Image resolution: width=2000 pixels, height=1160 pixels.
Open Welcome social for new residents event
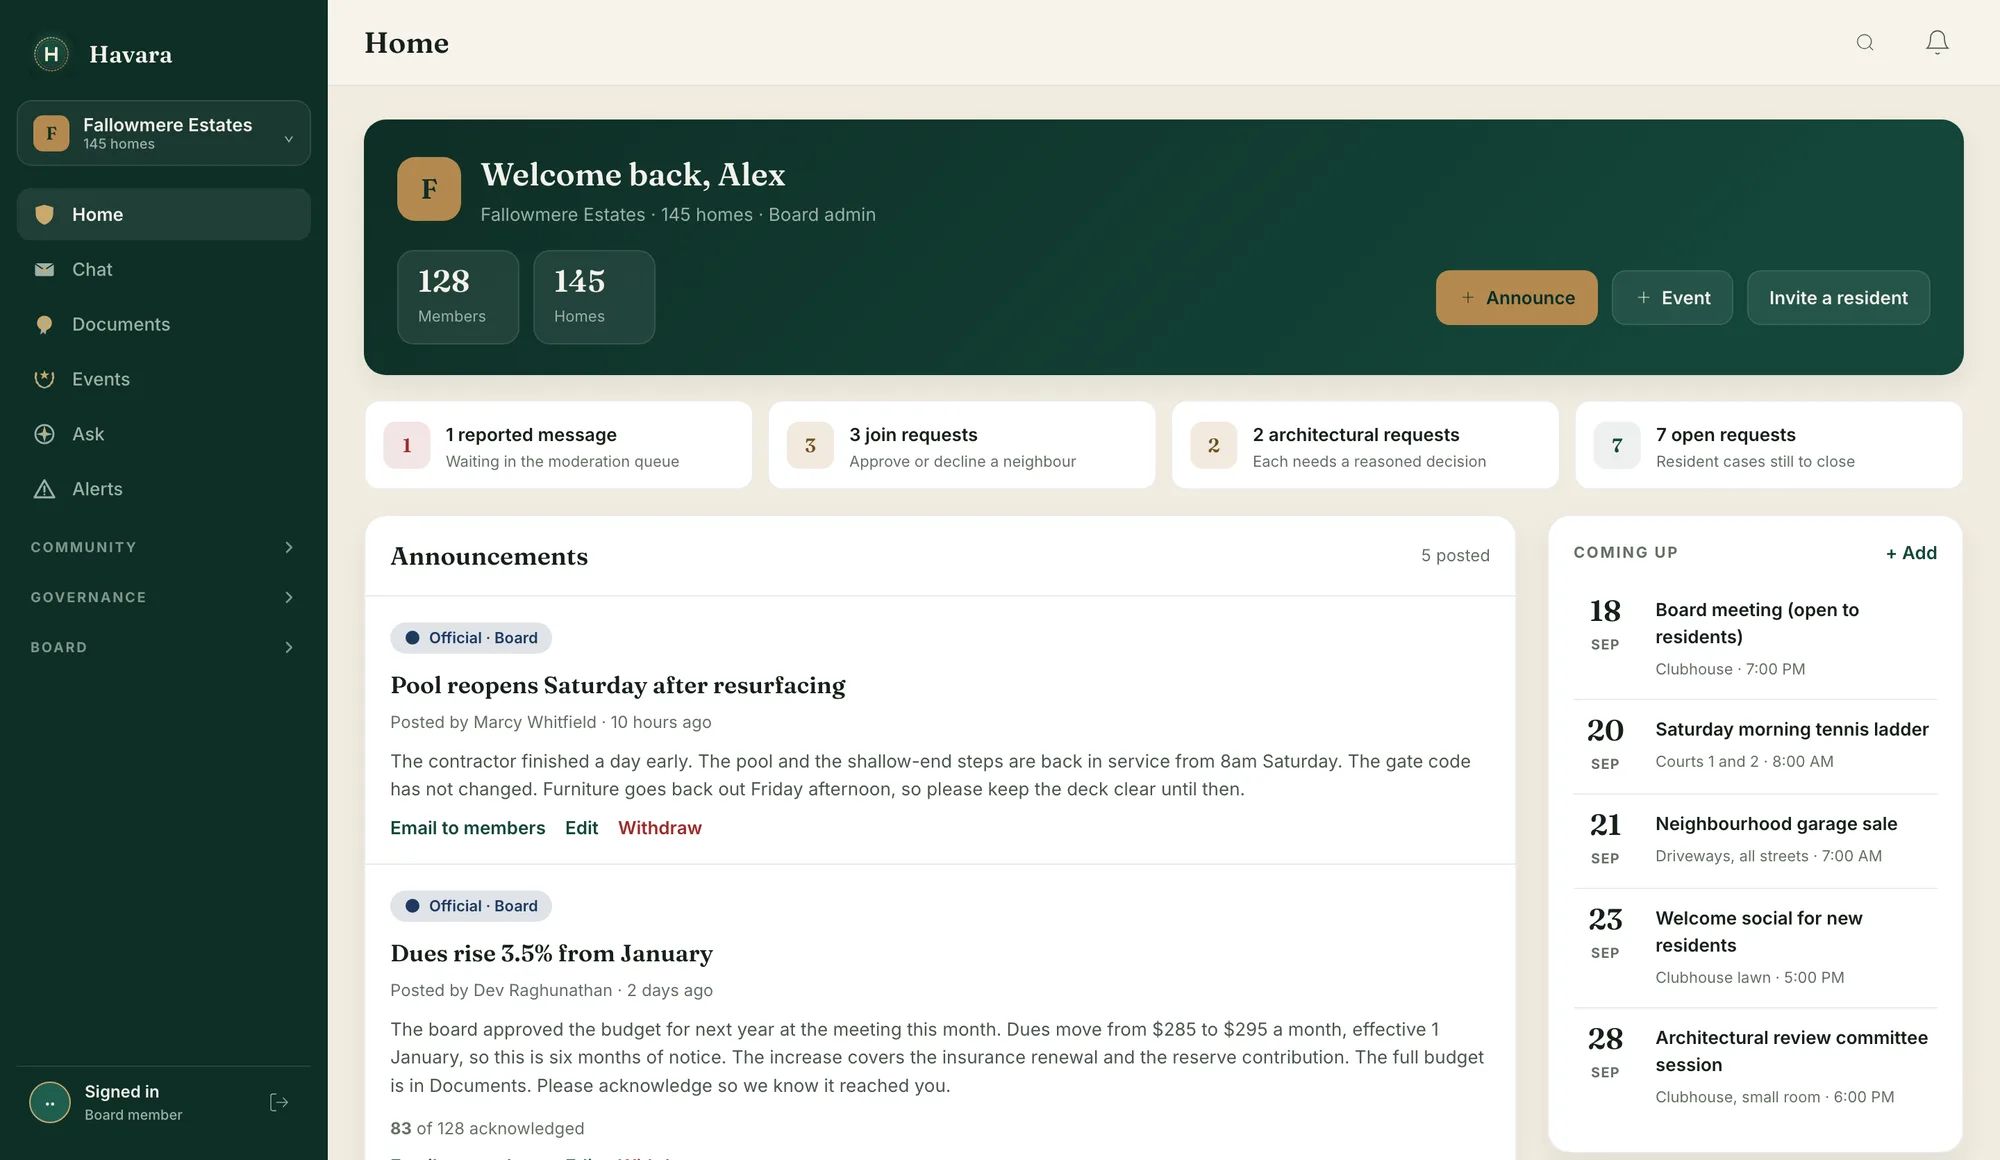[1755, 948]
